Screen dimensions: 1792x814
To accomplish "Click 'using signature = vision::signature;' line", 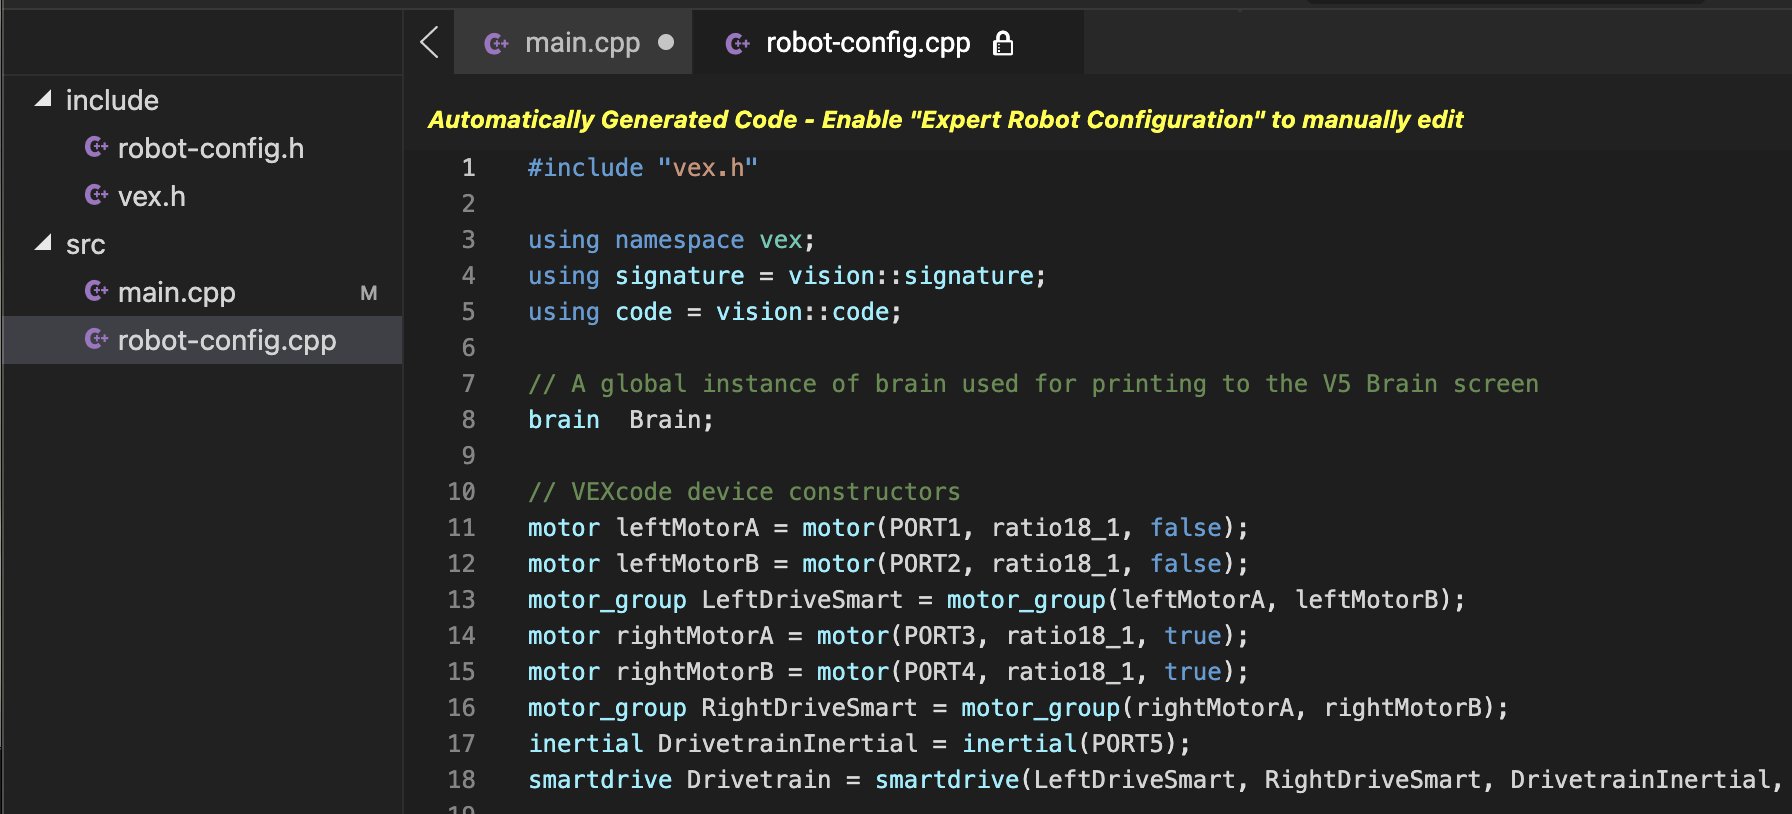I will [x=787, y=276].
